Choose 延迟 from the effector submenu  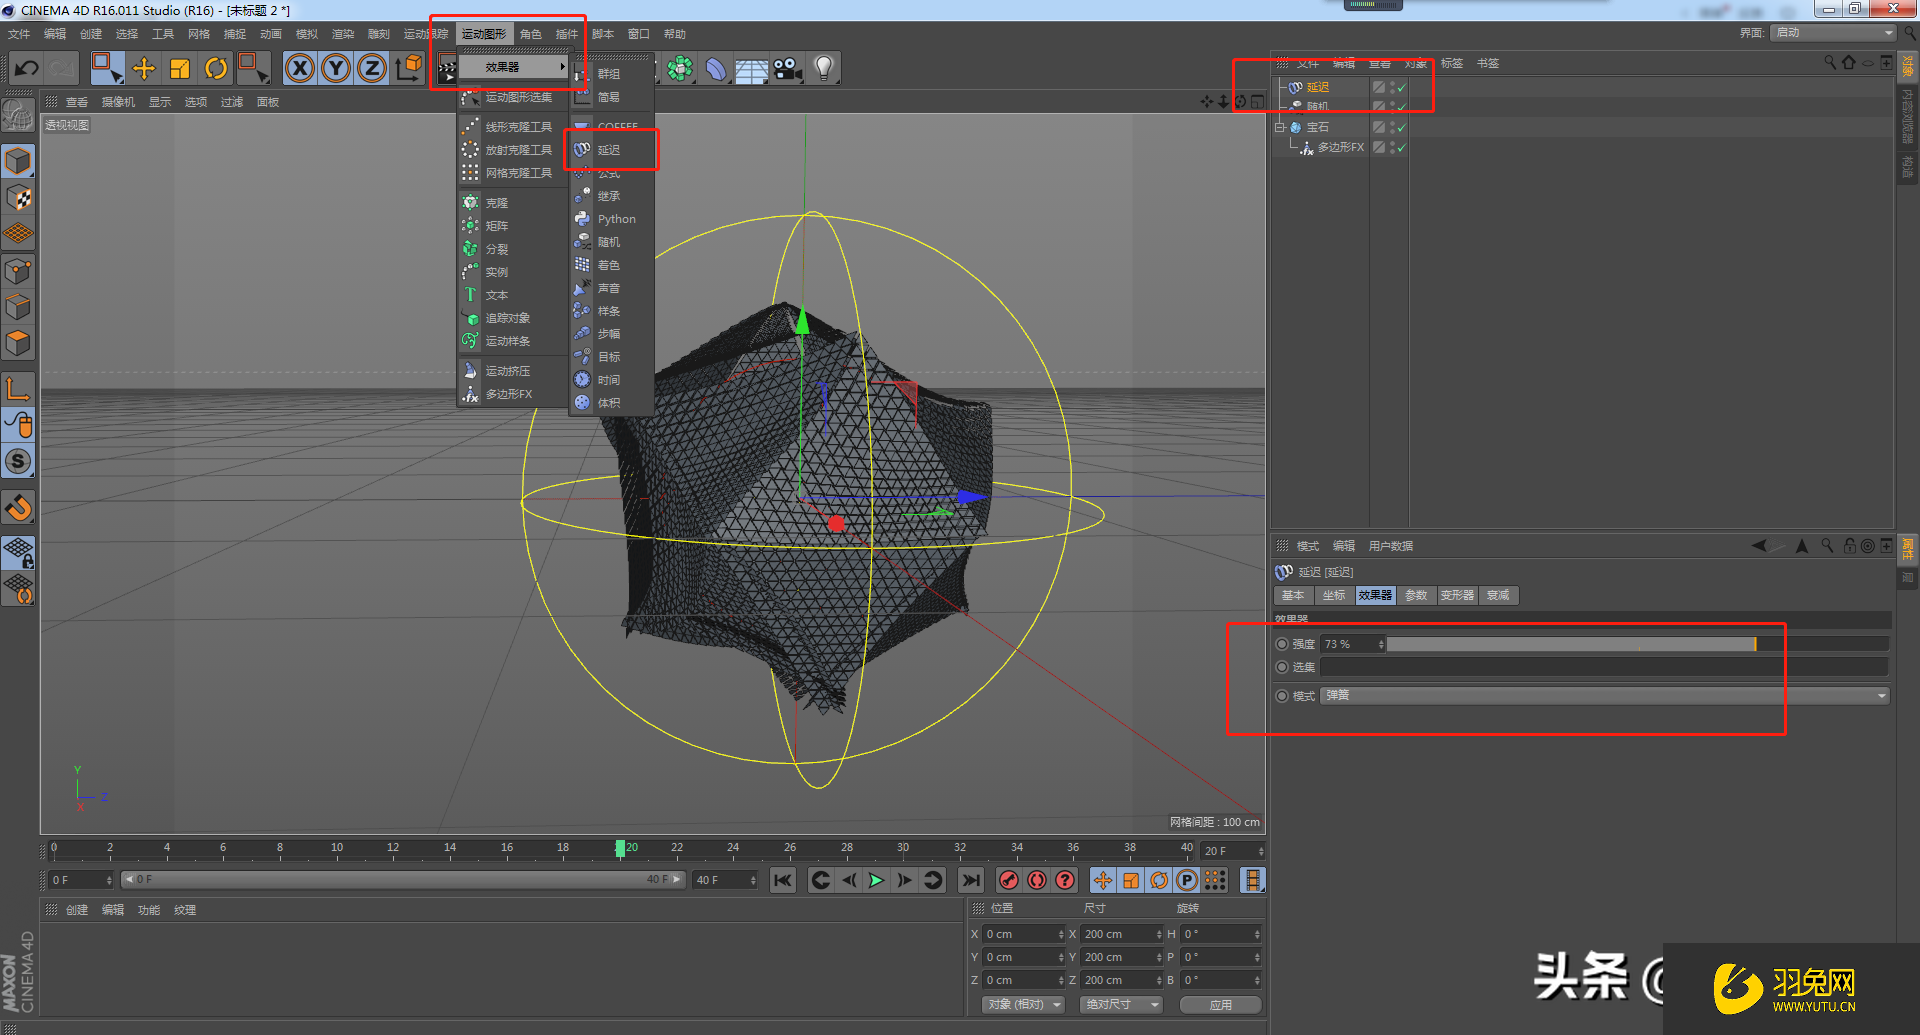tap(609, 150)
